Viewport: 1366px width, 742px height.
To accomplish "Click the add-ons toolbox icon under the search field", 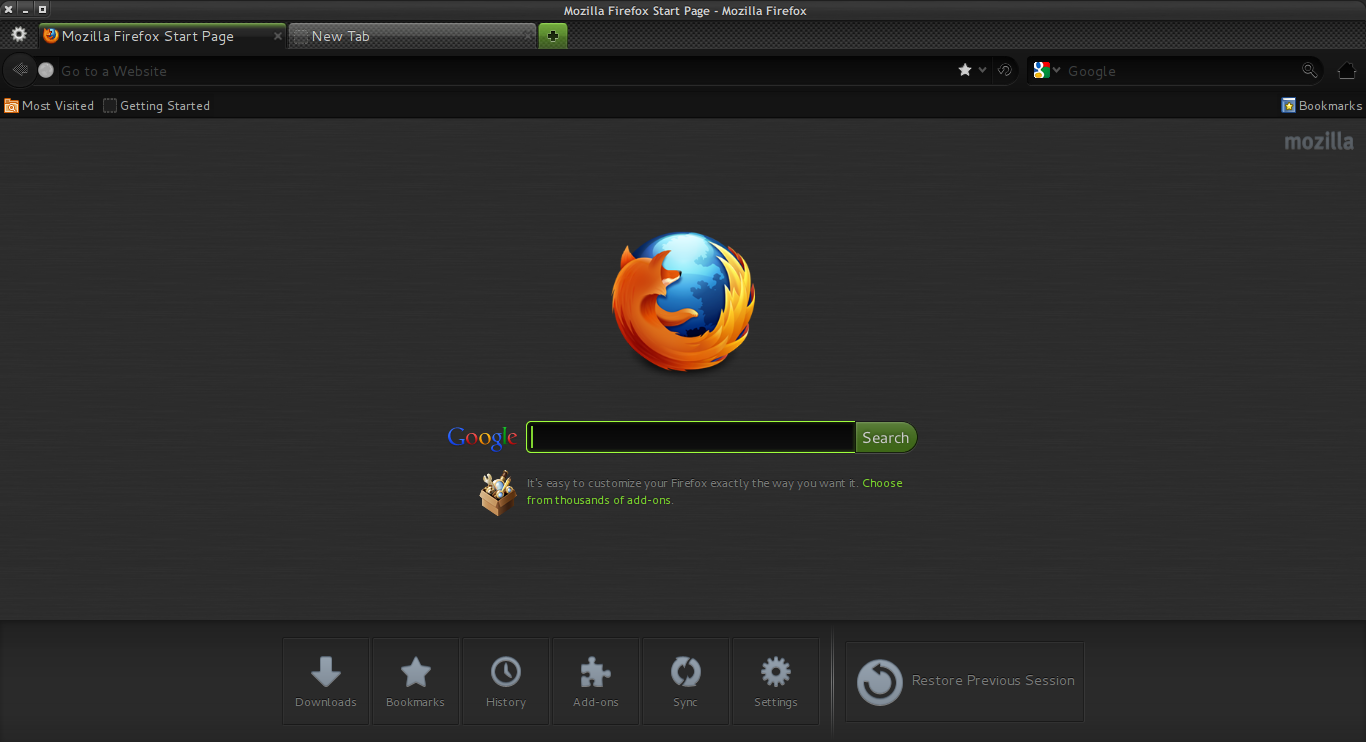I will click(498, 492).
